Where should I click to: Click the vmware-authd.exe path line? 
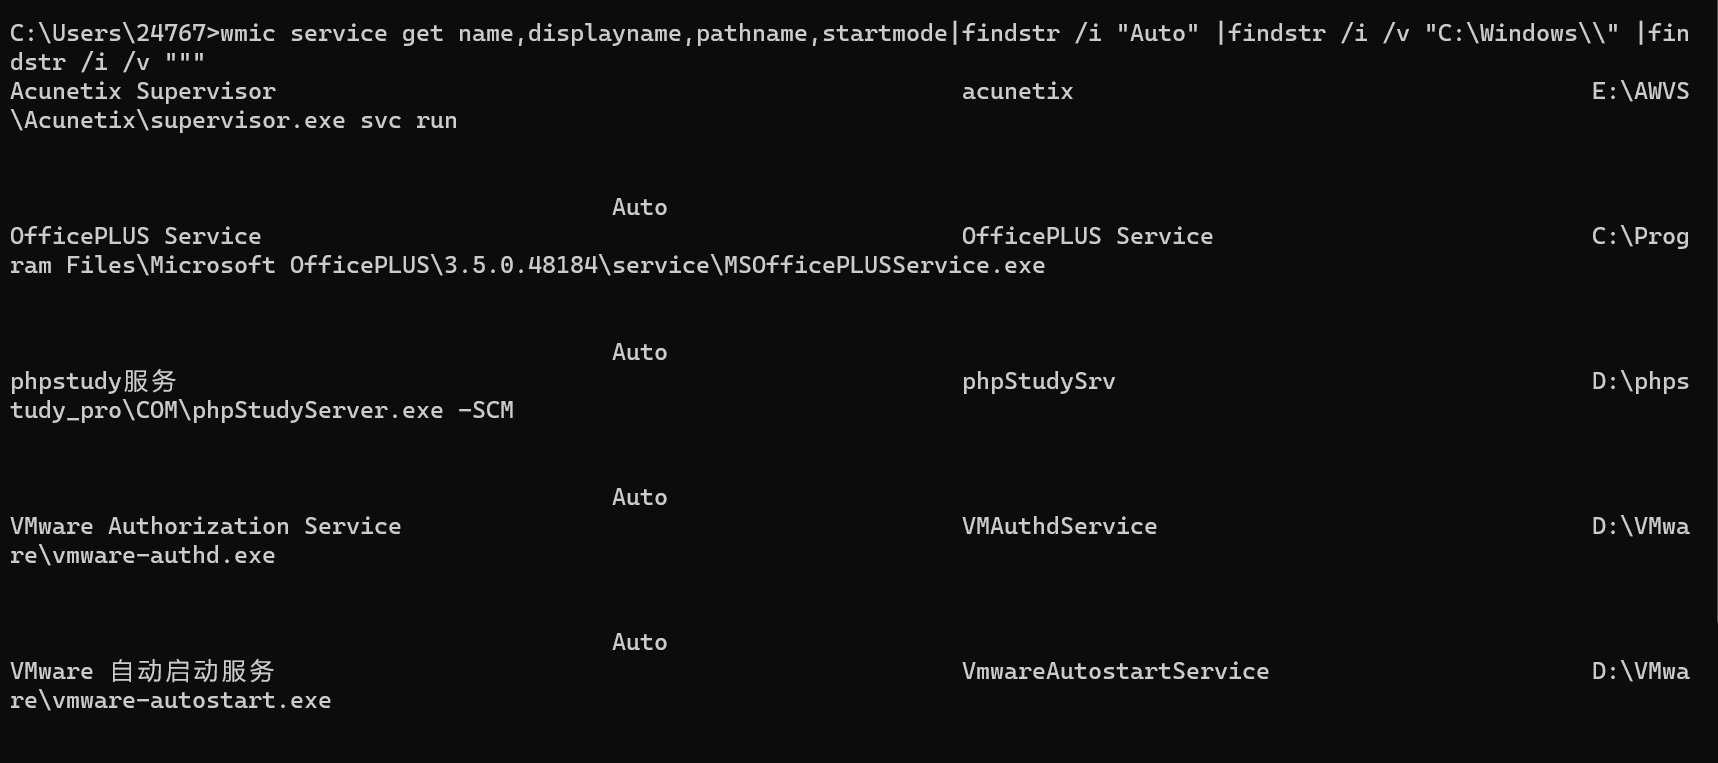click(142, 555)
